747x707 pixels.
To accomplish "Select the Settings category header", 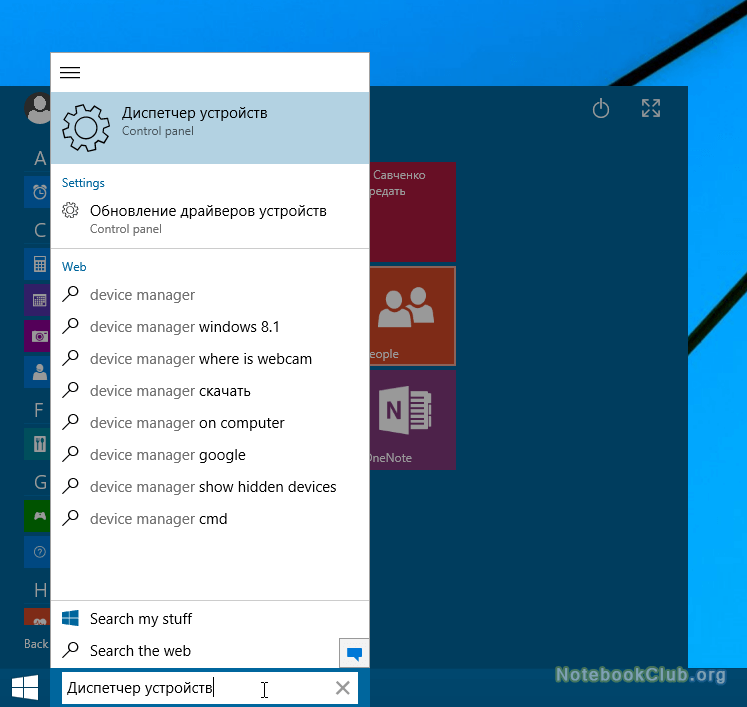I will pyautogui.click(x=83, y=183).
